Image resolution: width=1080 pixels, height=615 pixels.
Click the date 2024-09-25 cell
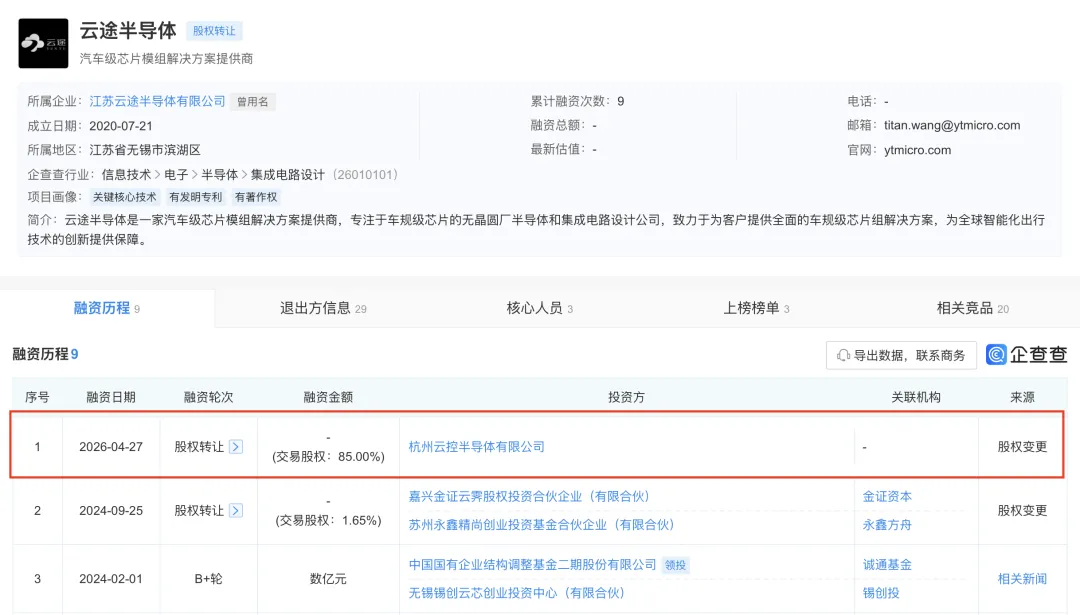(111, 510)
